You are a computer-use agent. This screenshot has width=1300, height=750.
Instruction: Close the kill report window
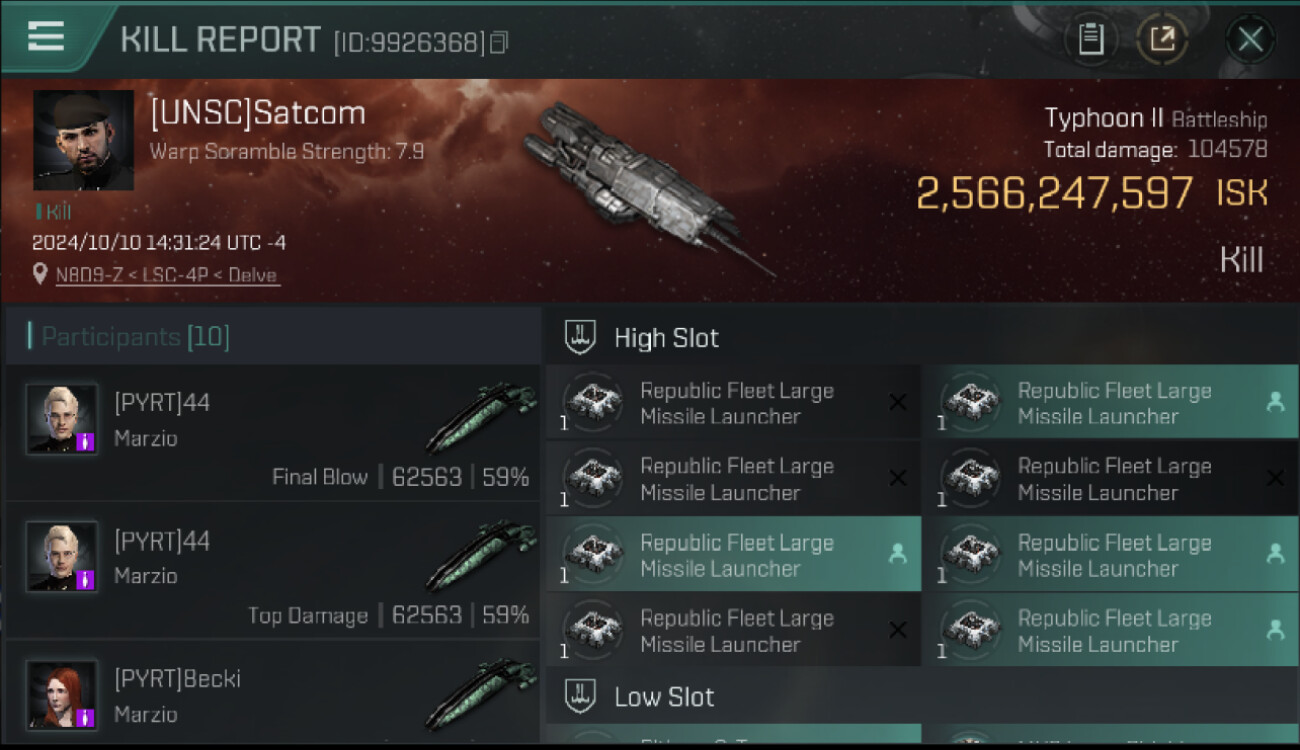point(1250,39)
